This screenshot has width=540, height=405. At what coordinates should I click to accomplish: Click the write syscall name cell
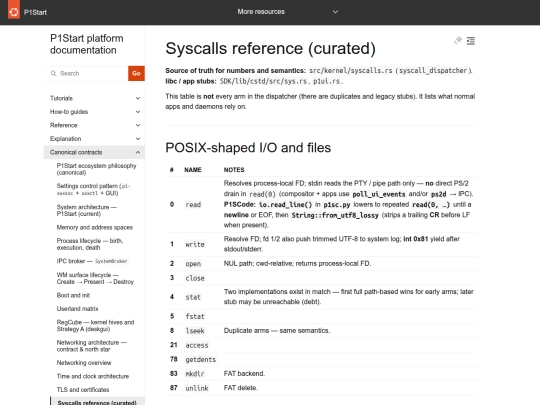click(195, 244)
